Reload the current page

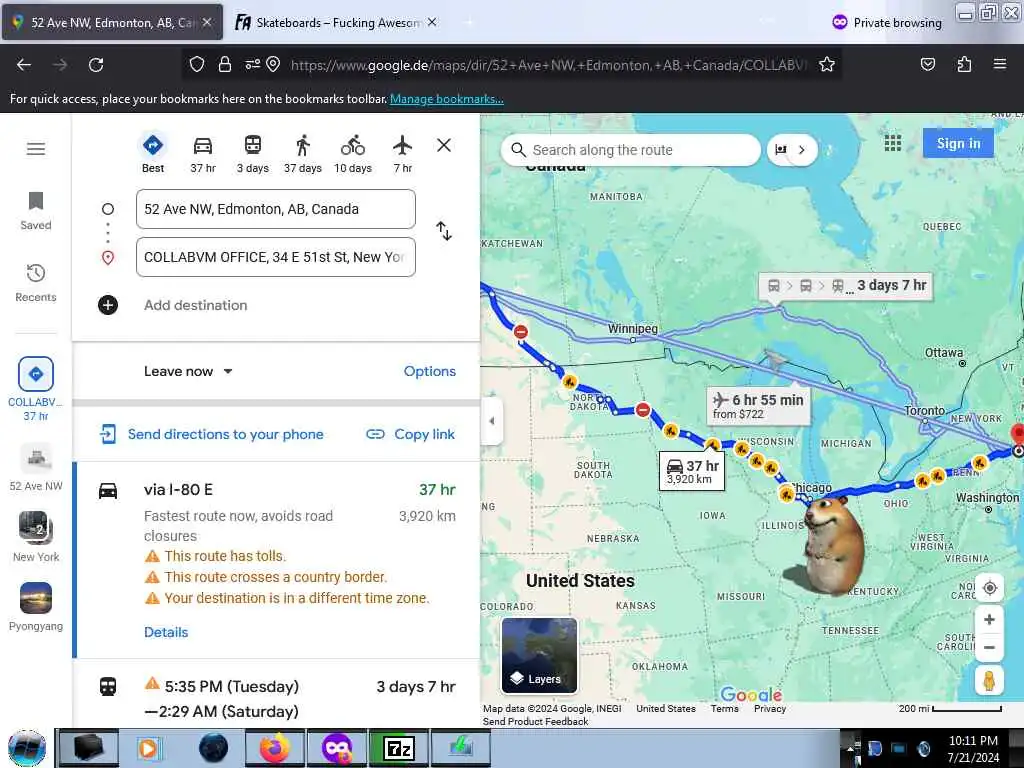(x=96, y=65)
